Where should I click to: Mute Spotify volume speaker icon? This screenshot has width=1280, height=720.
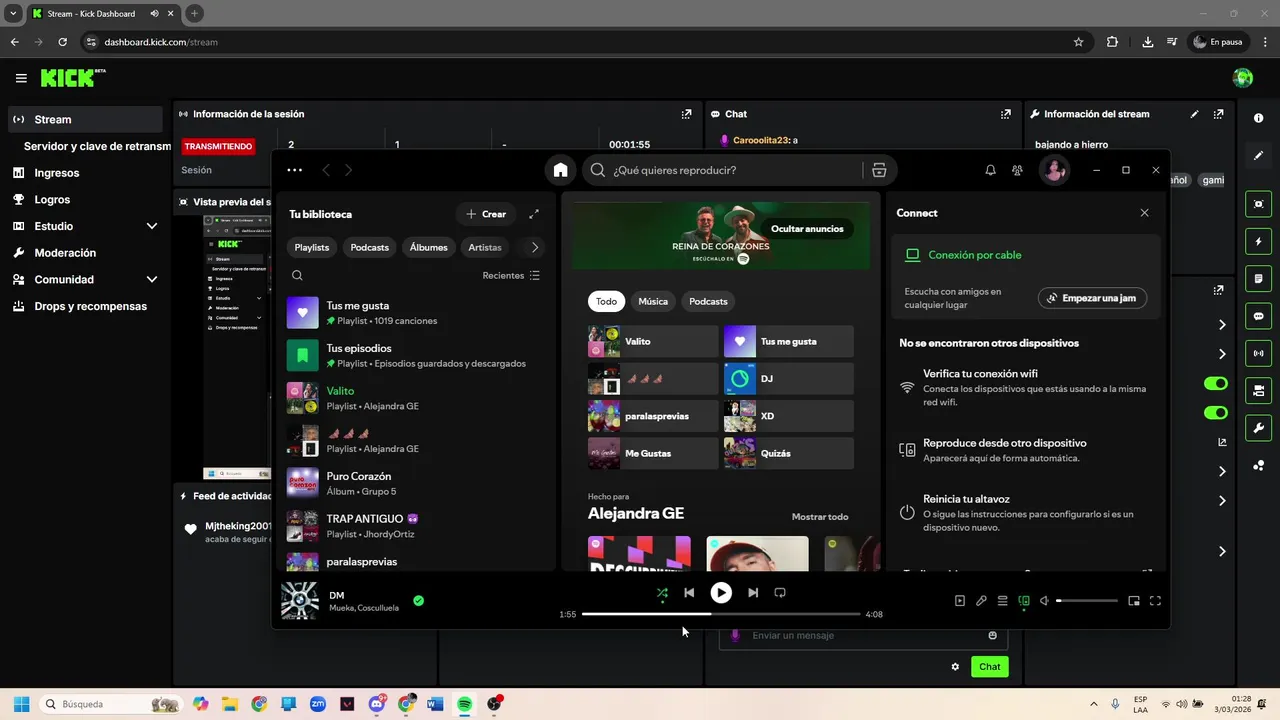[x=1044, y=601]
